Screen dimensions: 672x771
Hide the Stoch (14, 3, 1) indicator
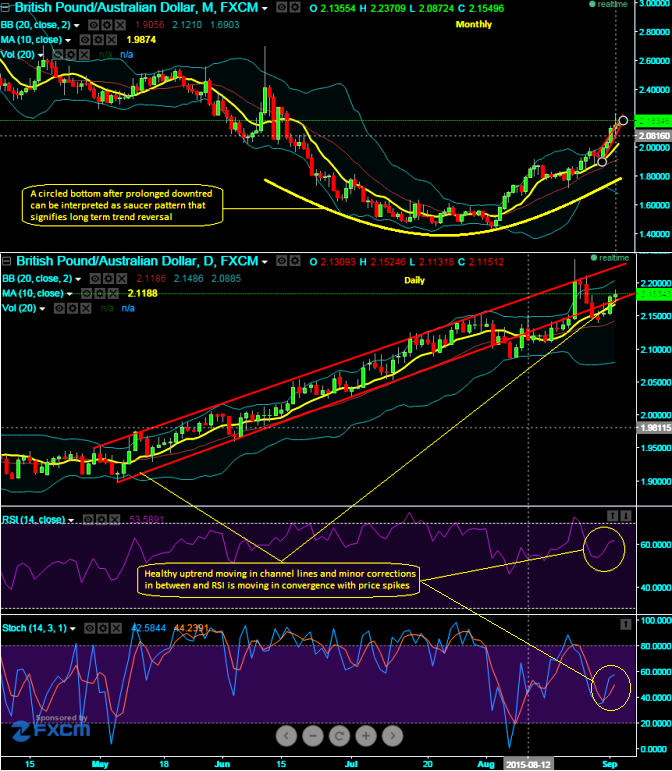[x=89, y=628]
